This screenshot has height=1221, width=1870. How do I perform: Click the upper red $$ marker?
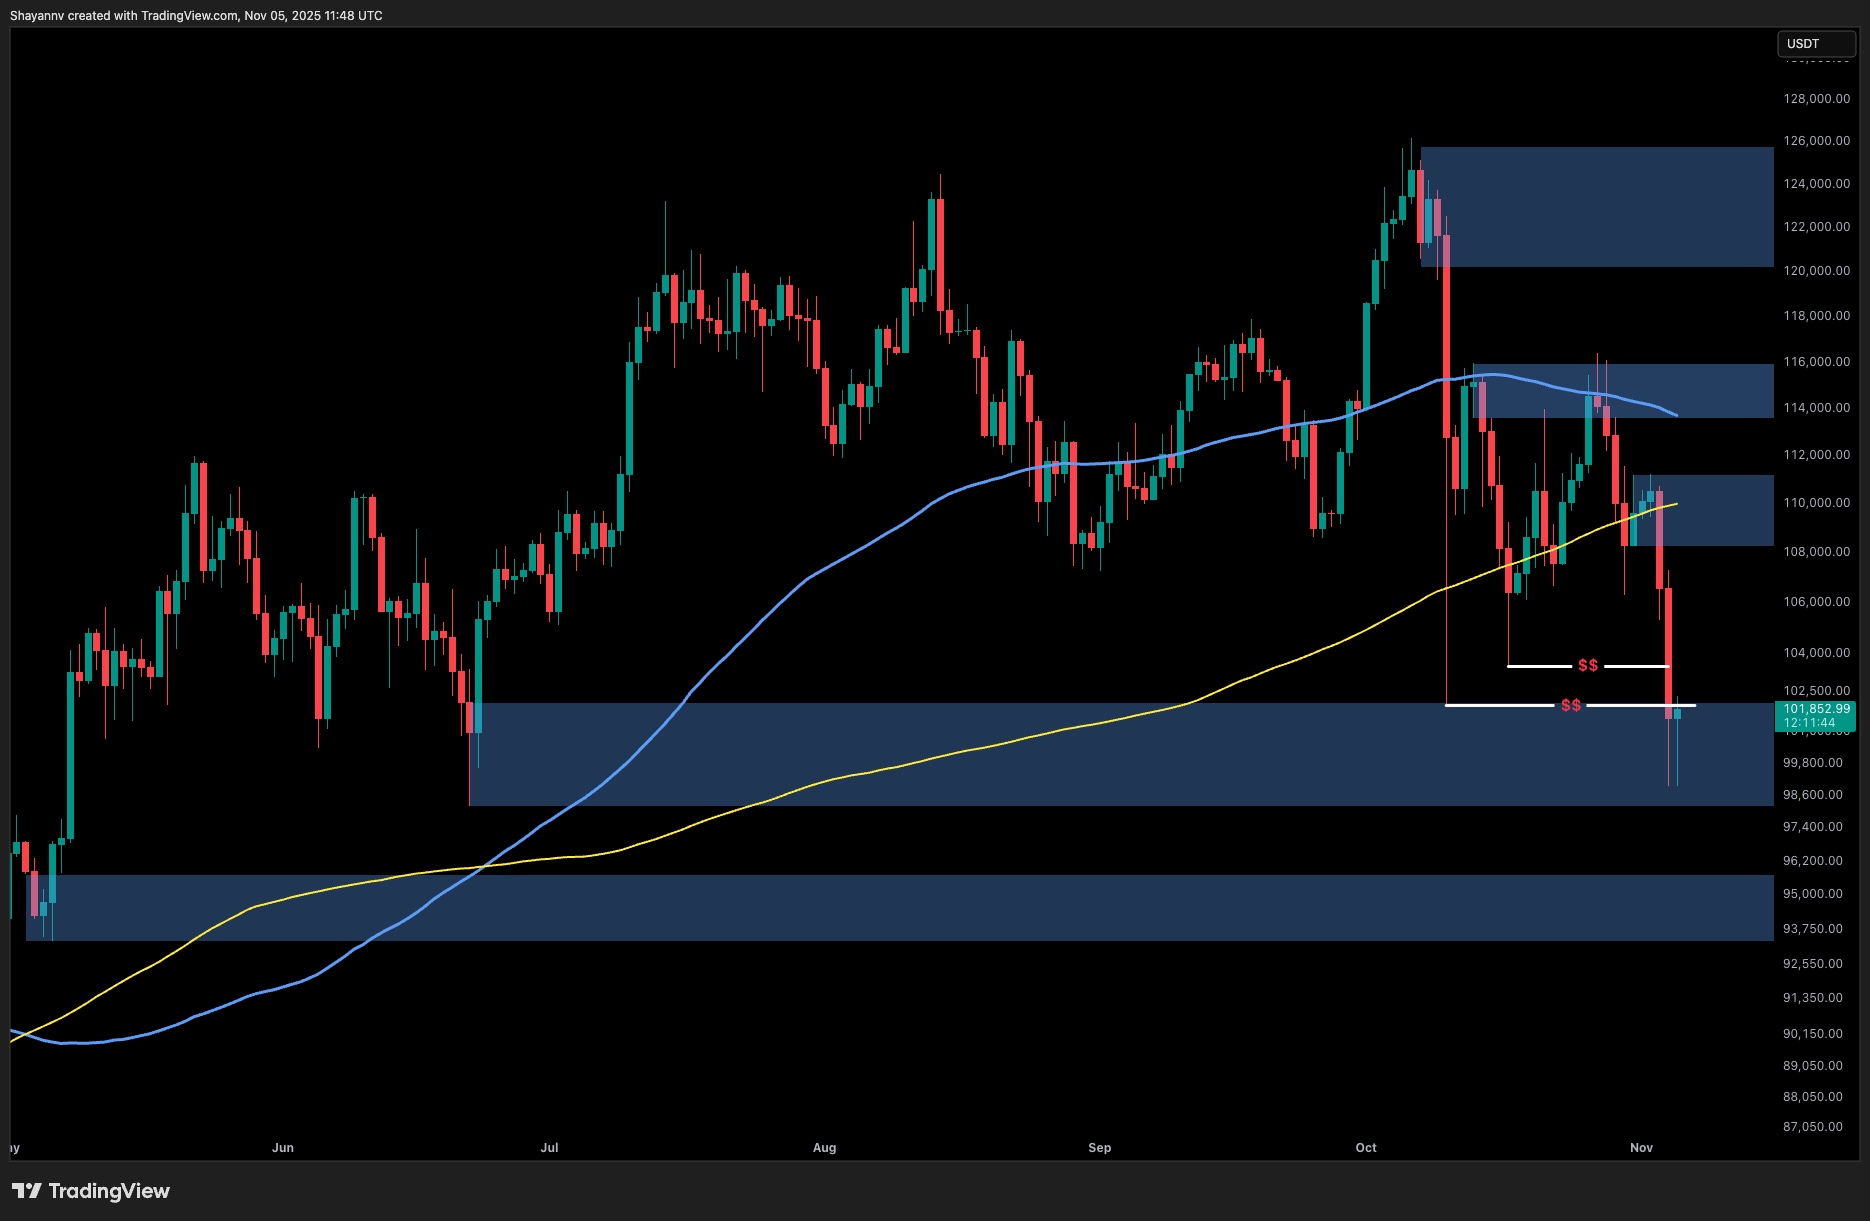[1589, 663]
